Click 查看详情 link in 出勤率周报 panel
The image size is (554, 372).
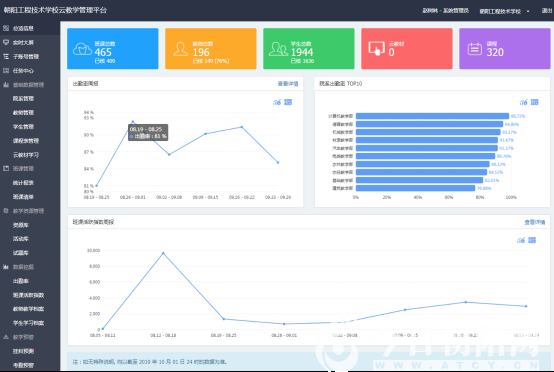tap(288, 84)
